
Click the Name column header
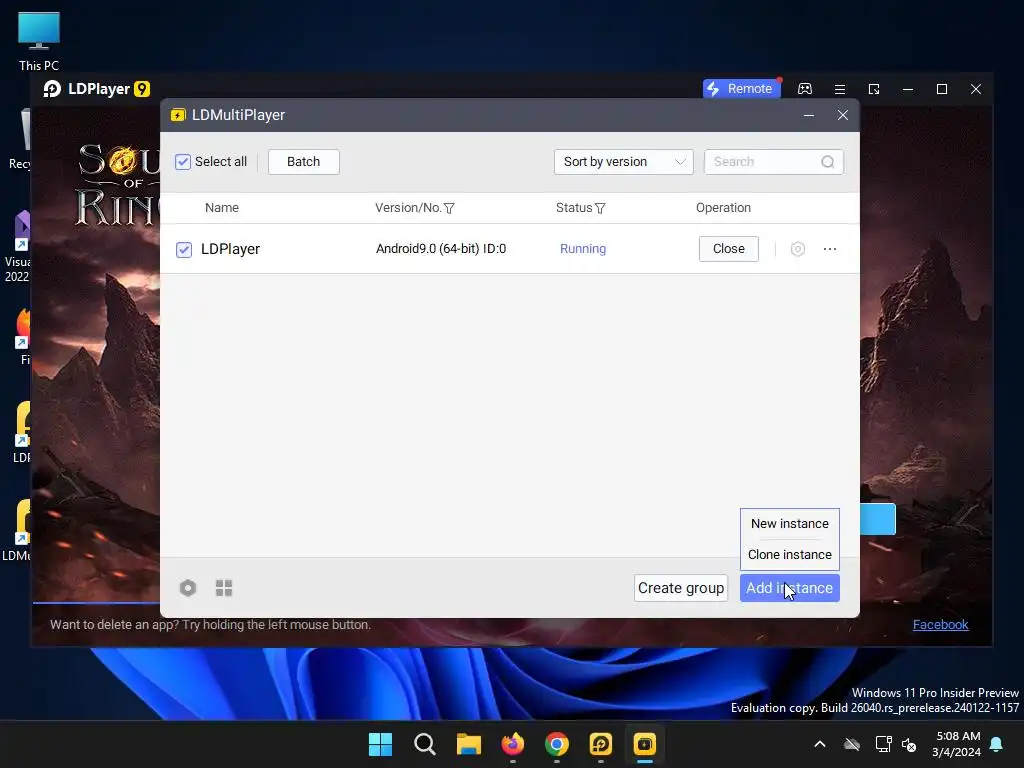pos(222,208)
